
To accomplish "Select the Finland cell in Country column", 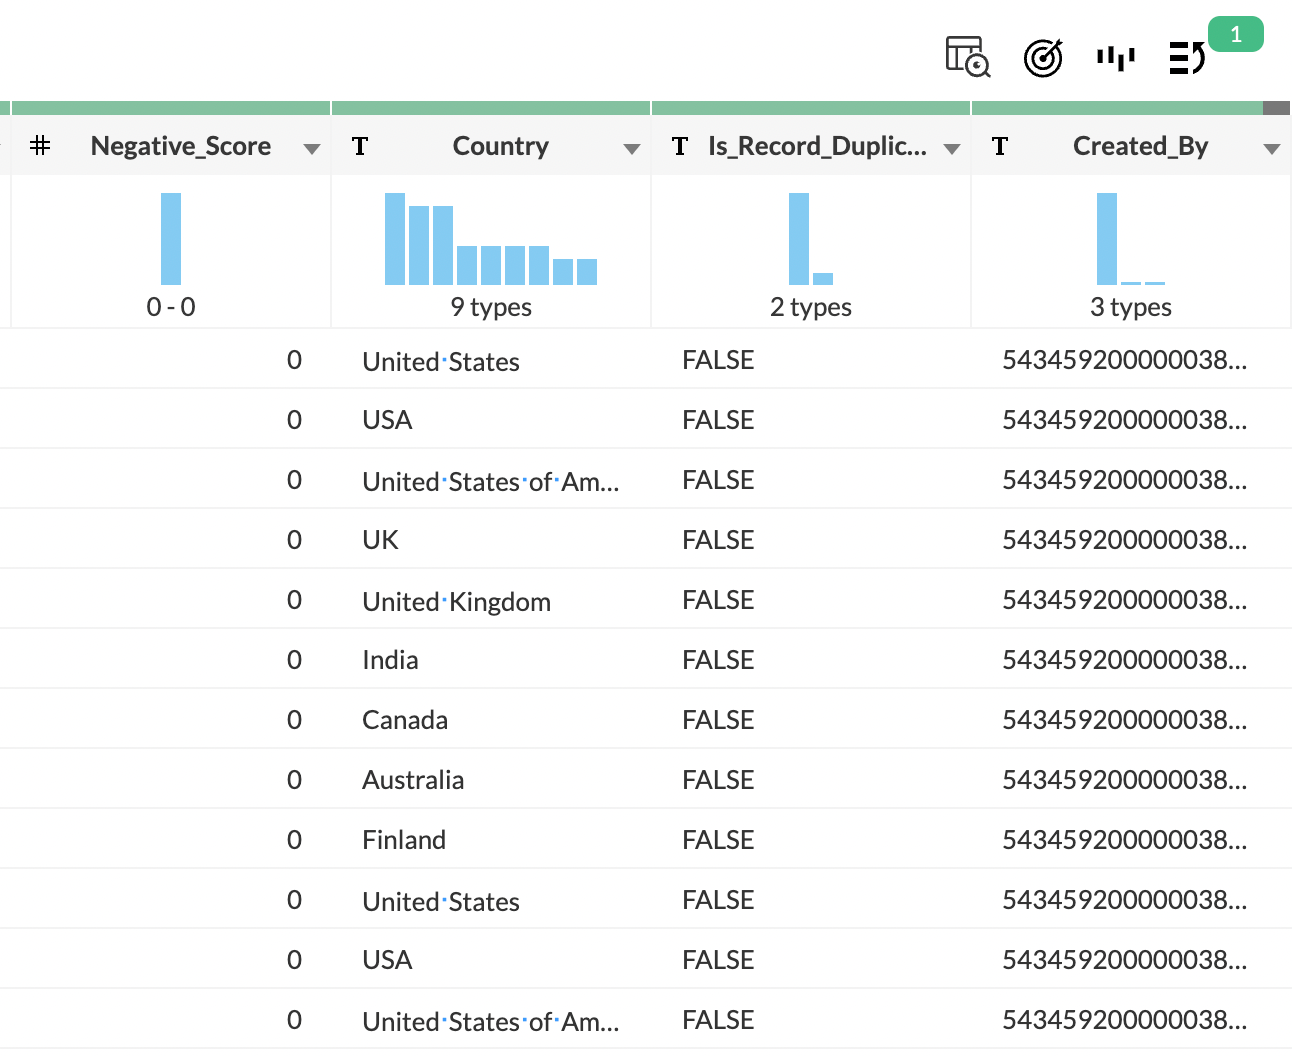I will point(404,840).
